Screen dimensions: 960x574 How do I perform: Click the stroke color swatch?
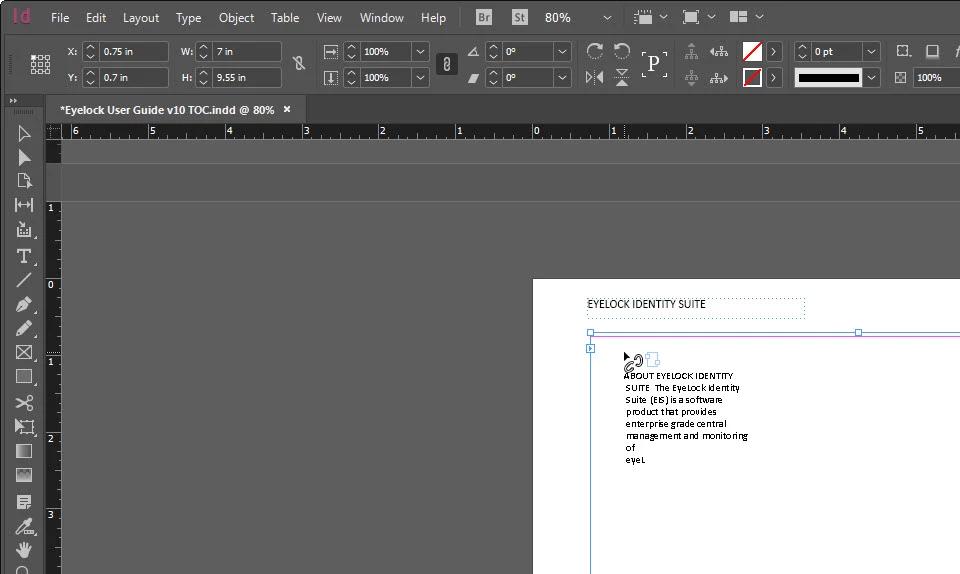point(752,78)
